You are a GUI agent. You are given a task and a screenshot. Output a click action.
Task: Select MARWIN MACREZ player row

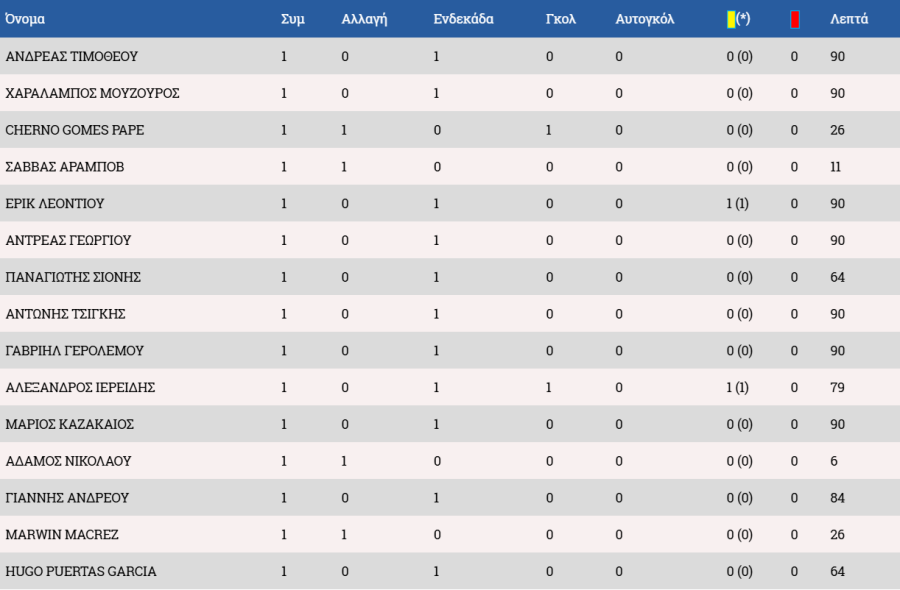[62, 535]
